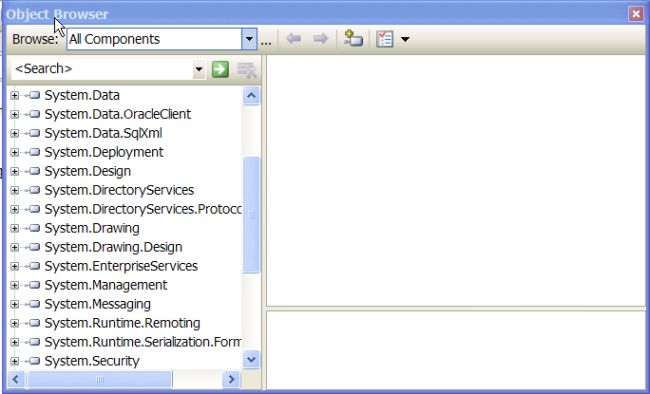
Task: Click Add to References icon
Action: (x=353, y=39)
